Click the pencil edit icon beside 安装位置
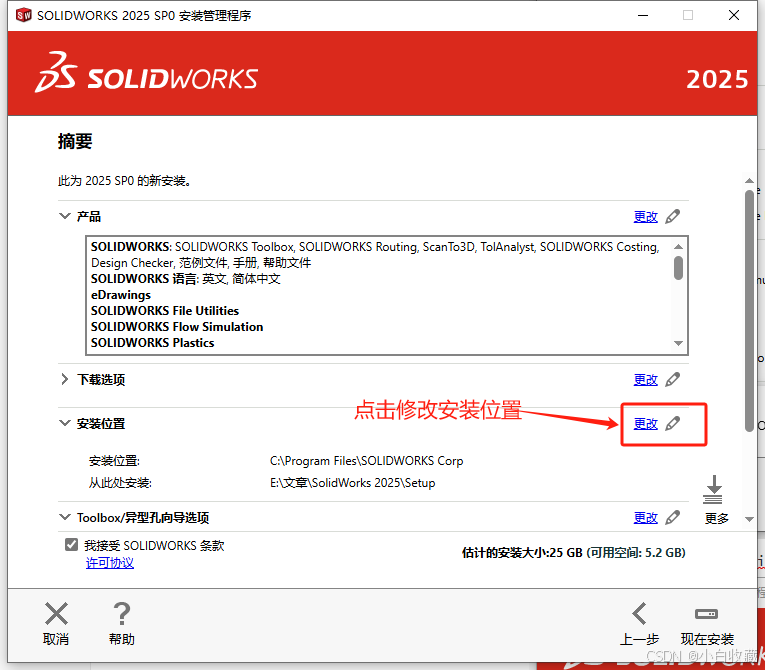Screen dimensions: 765x670 672,423
